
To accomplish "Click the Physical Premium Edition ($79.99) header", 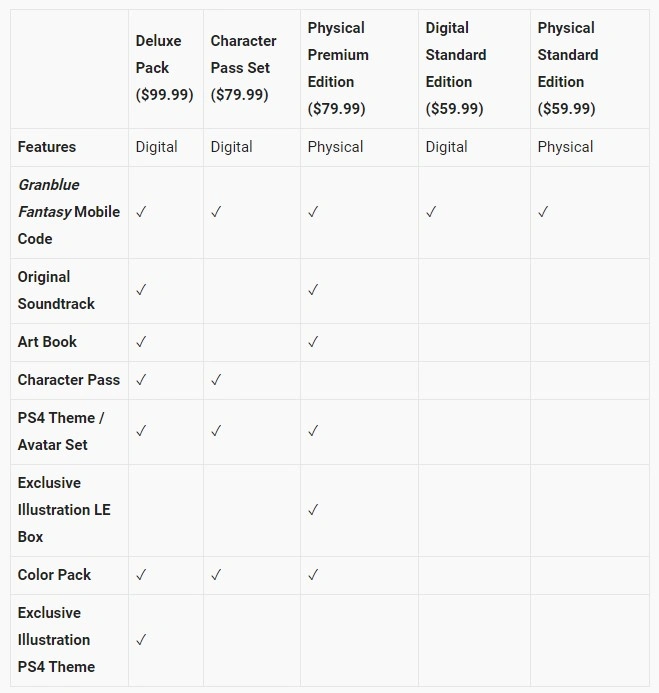I will pyautogui.click(x=338, y=68).
